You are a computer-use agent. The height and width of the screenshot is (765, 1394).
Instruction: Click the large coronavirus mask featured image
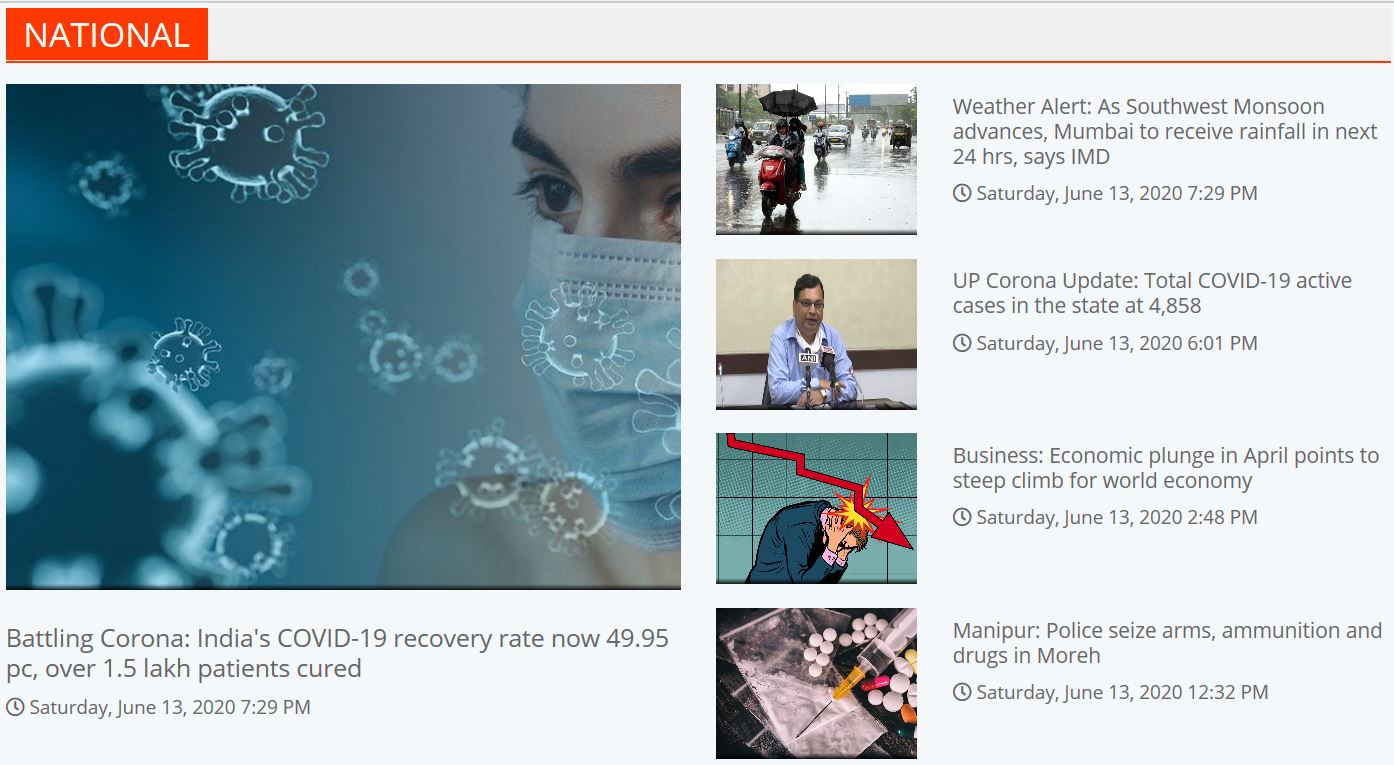point(343,337)
